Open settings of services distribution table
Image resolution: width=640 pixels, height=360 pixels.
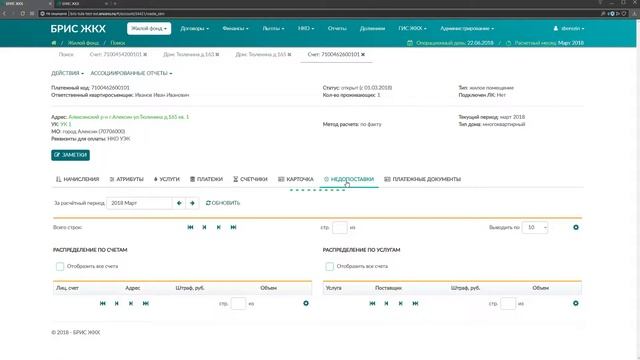tap(576, 303)
